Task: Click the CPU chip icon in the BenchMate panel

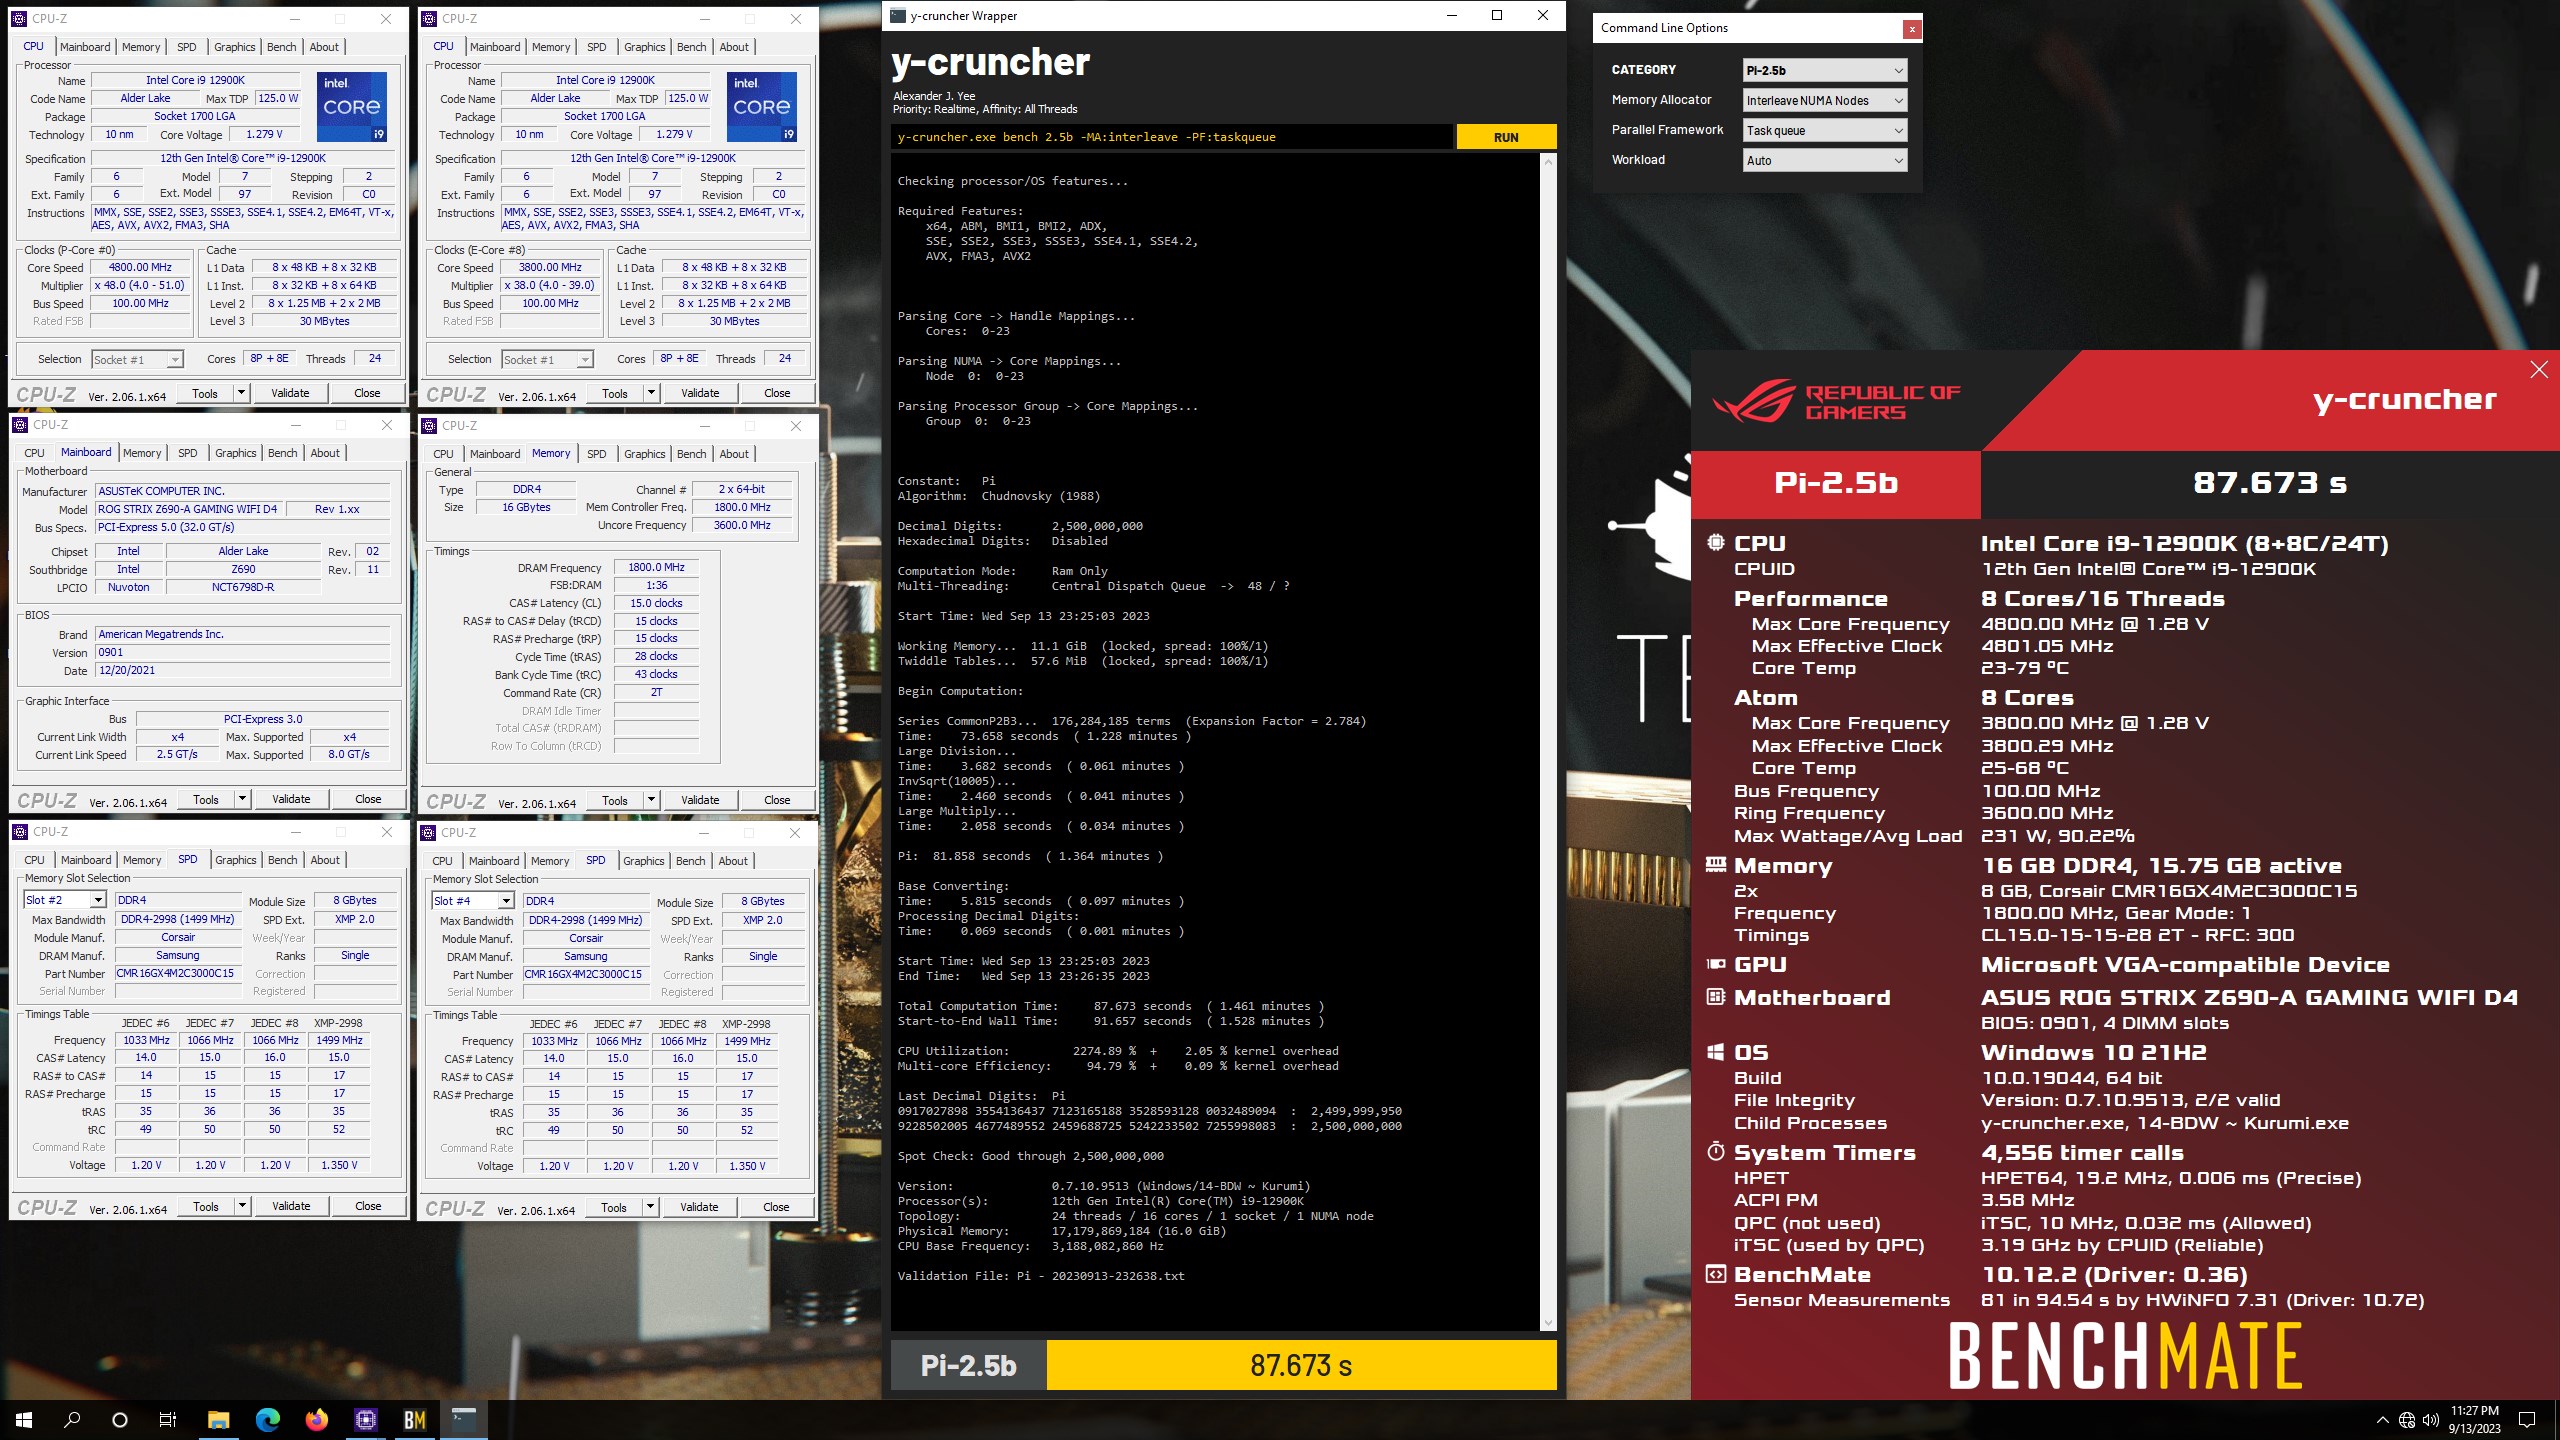Action: (x=1716, y=542)
